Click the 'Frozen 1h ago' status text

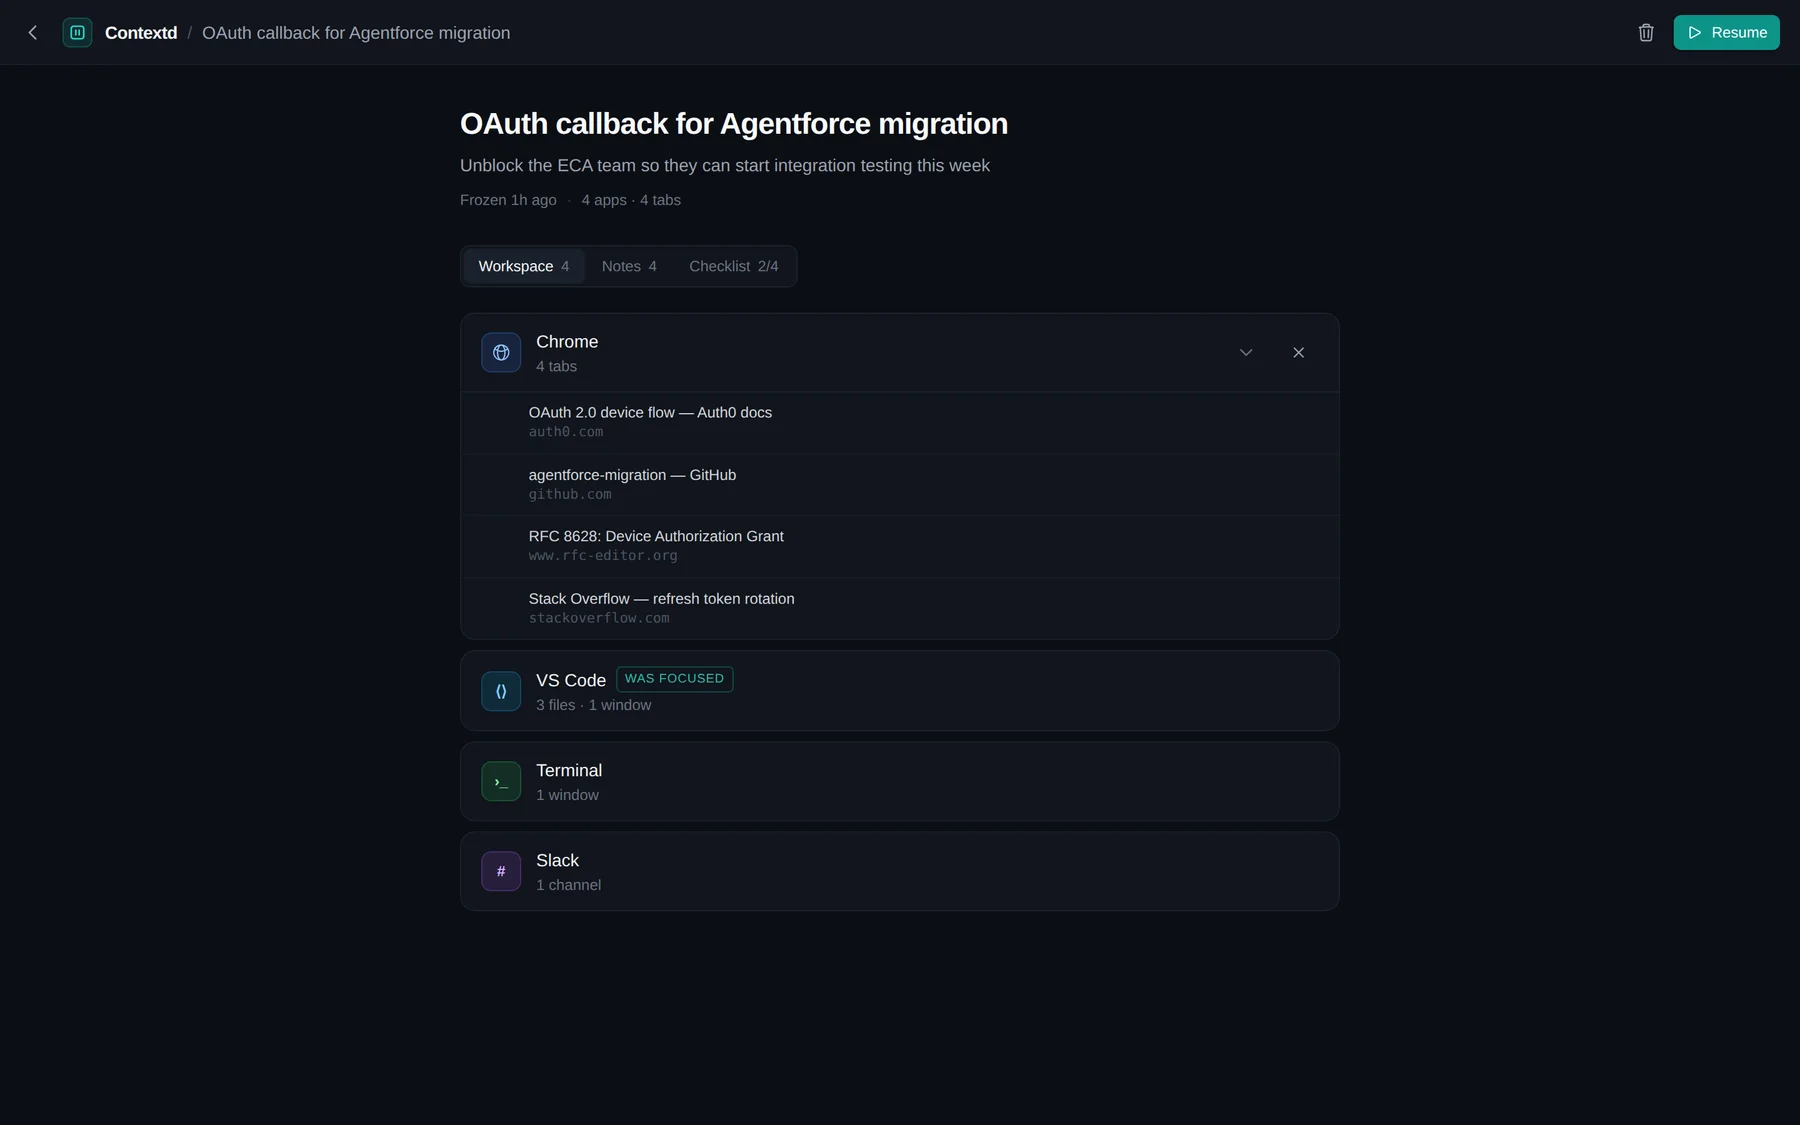tap(508, 200)
